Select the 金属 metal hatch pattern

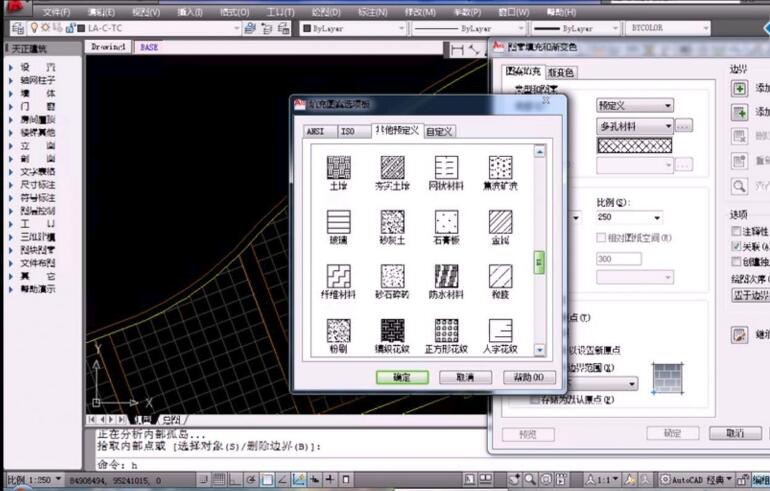pyautogui.click(x=500, y=222)
